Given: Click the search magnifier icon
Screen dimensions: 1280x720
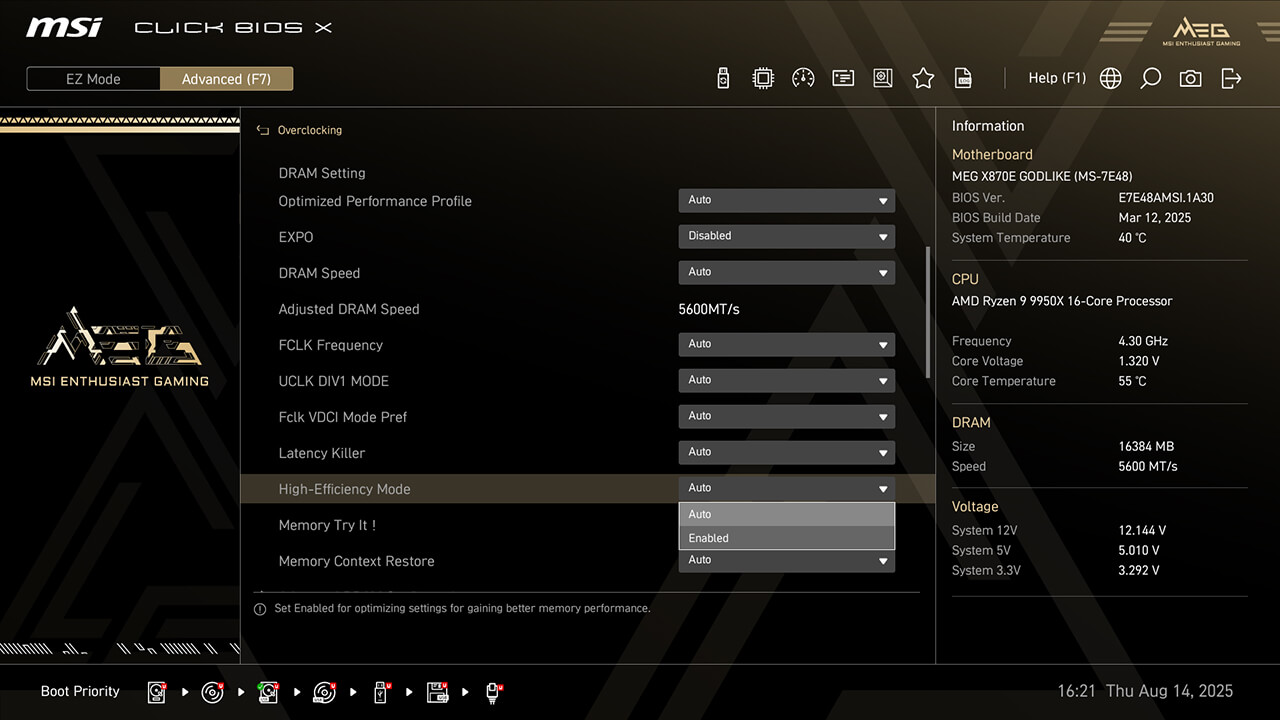Looking at the screenshot, I should coord(1150,78).
